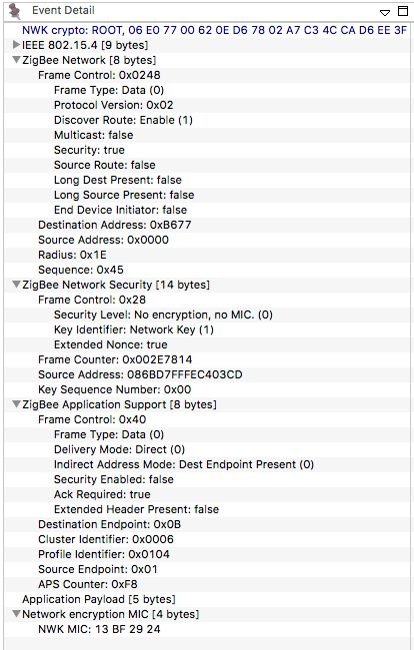This screenshot has width=414, height=650.
Task: Select the NWK crypto ROOT key line
Action: (214, 30)
